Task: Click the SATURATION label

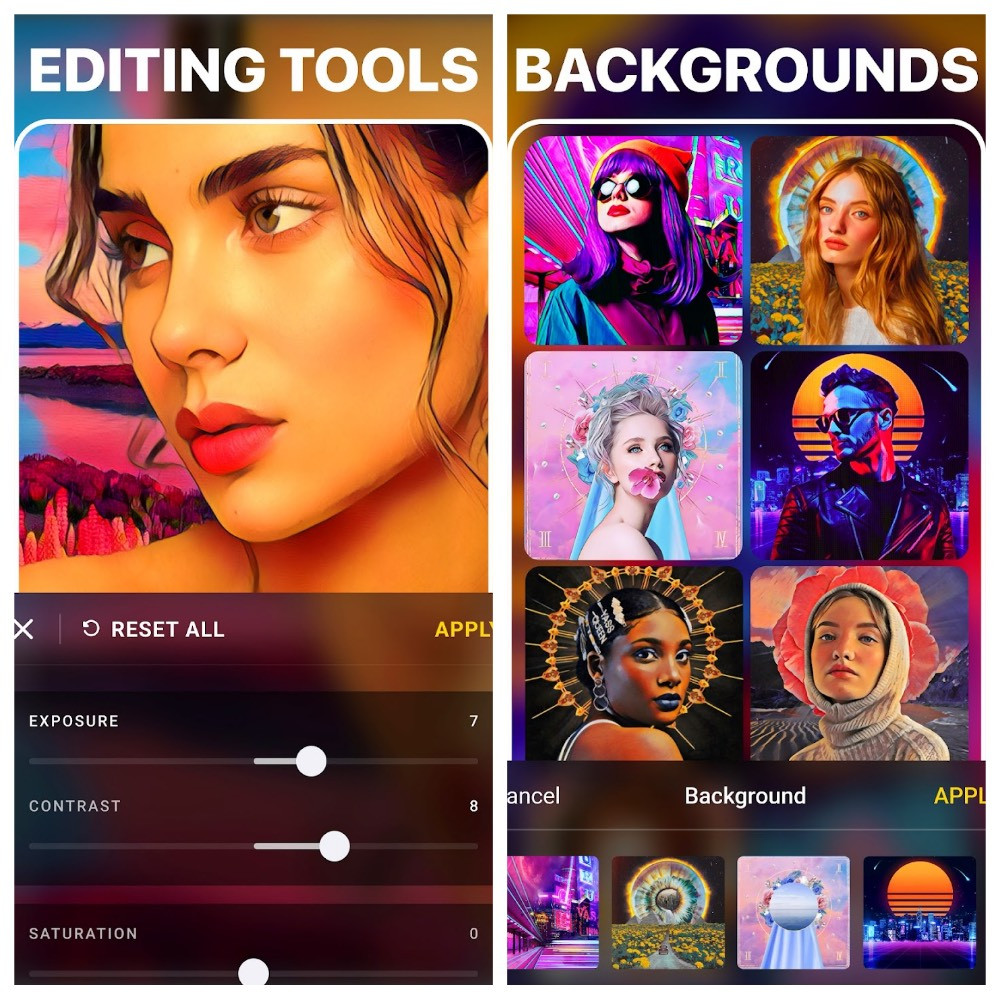Action: tap(84, 934)
